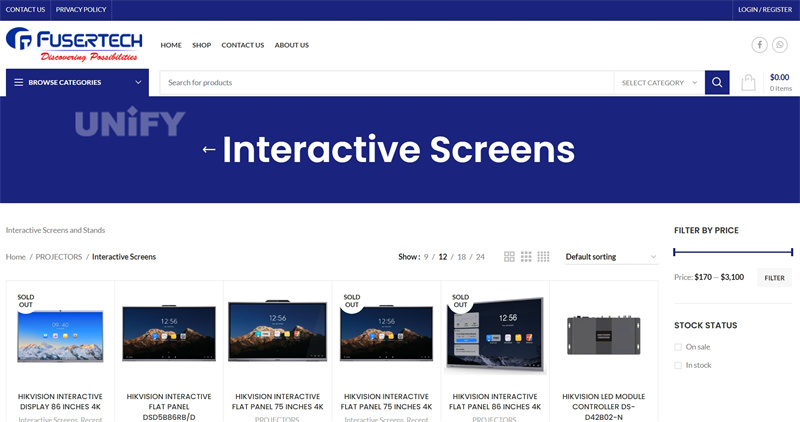This screenshot has height=422, width=800.
Task: Click the search magnifier button
Action: (717, 82)
